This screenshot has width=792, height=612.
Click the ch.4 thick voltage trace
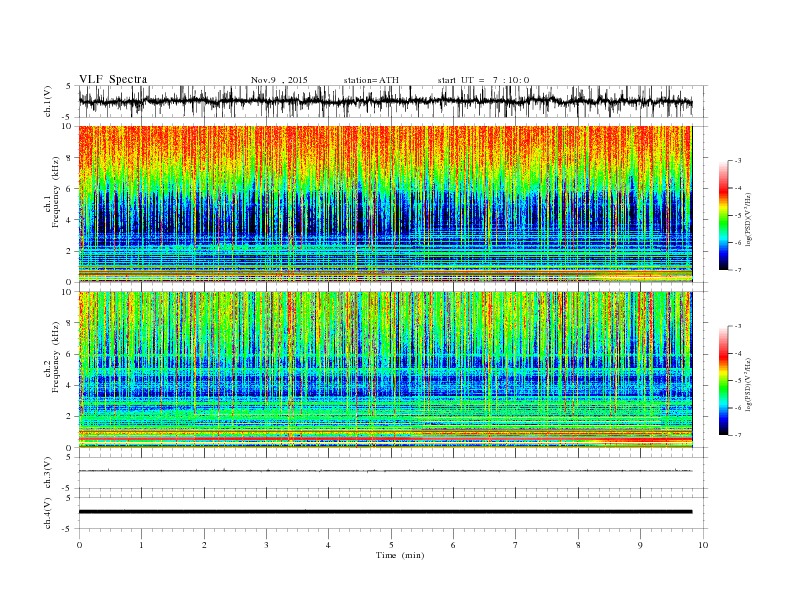click(x=385, y=512)
